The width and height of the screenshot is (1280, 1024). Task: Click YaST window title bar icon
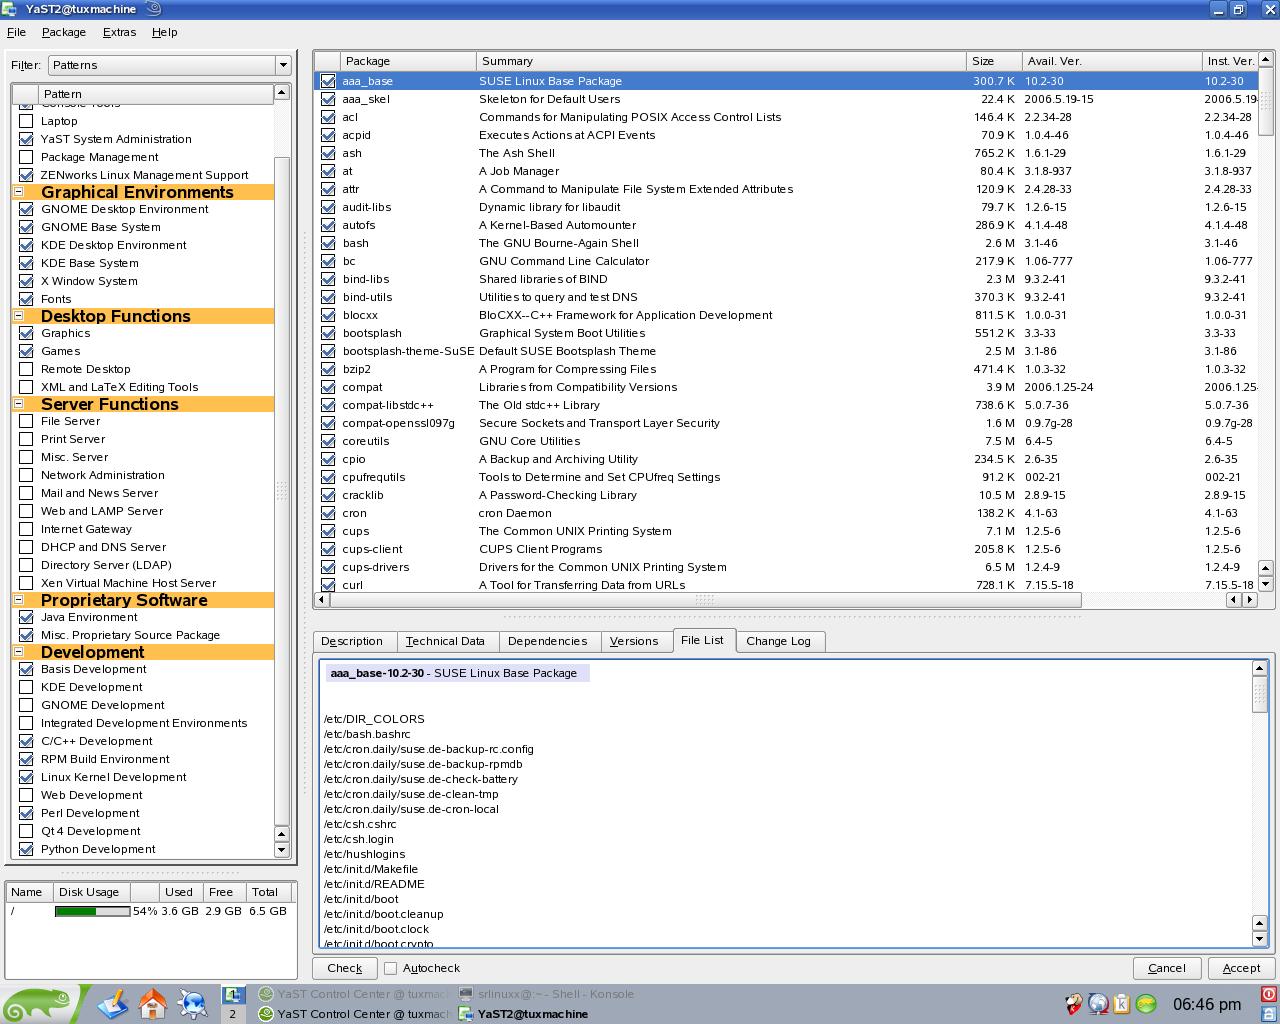(x=9, y=9)
